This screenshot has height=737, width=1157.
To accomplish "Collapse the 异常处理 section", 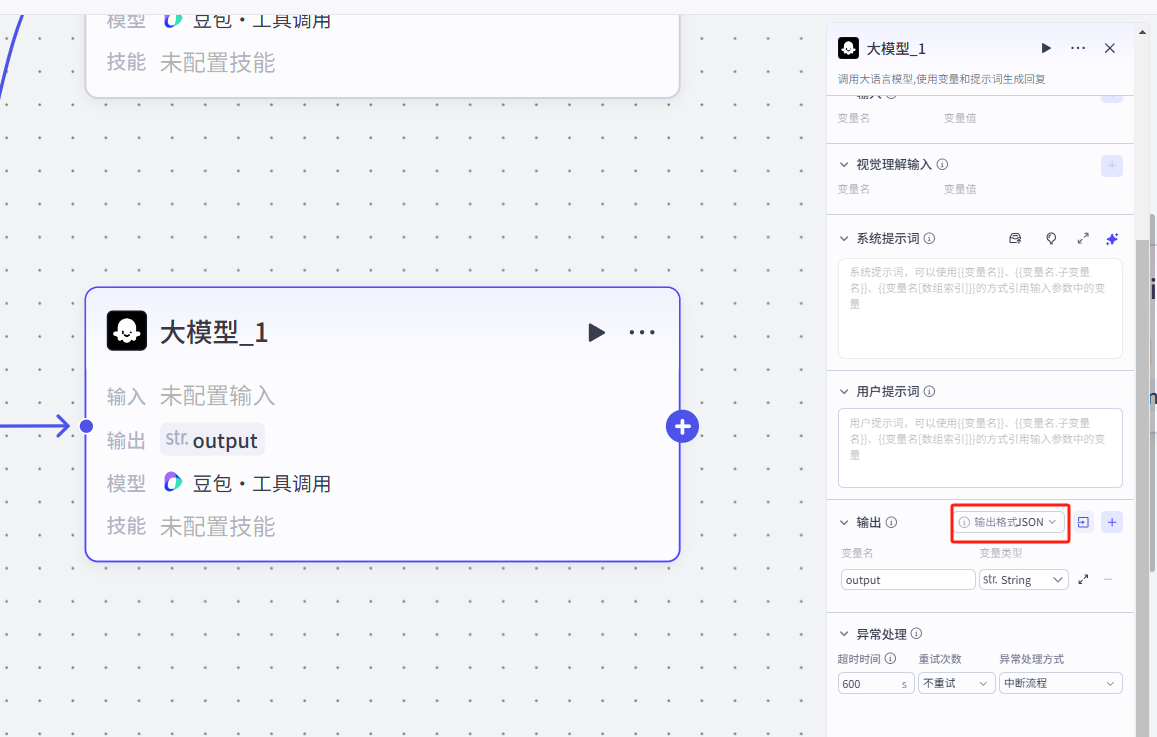I will tap(843, 634).
